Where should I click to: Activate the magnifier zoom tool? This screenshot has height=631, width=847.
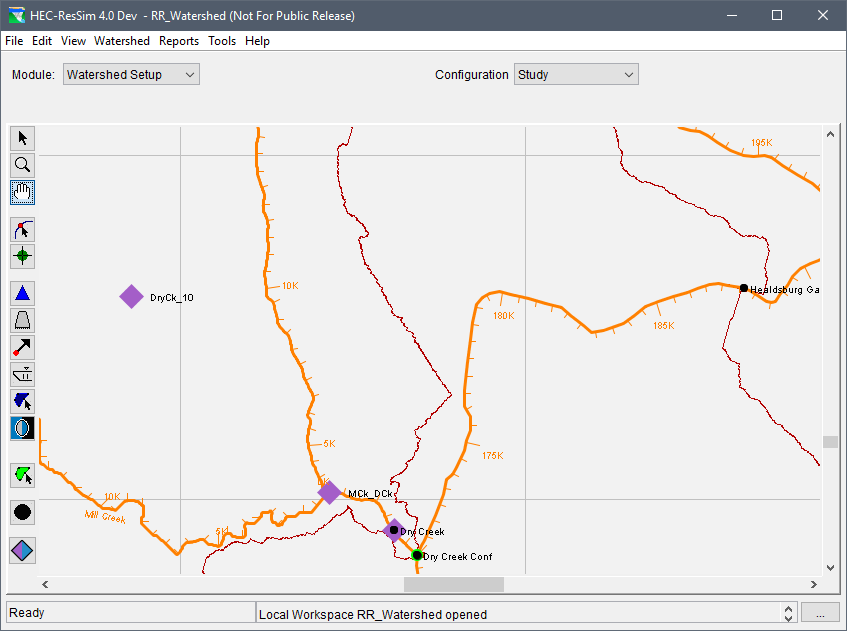22,165
